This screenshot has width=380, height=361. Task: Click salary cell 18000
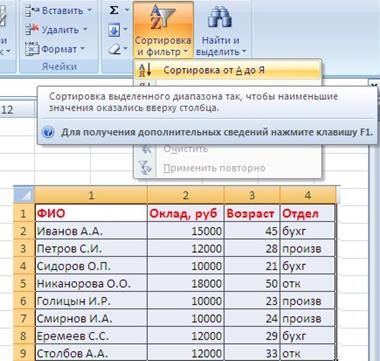click(186, 283)
